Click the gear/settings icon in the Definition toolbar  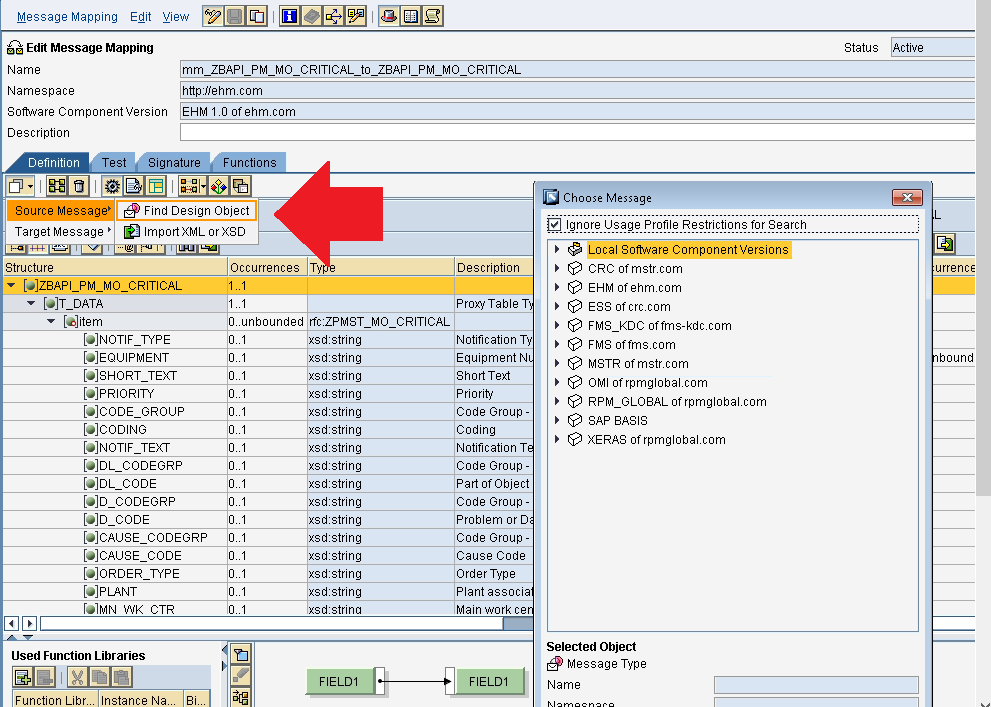pyautogui.click(x=113, y=186)
